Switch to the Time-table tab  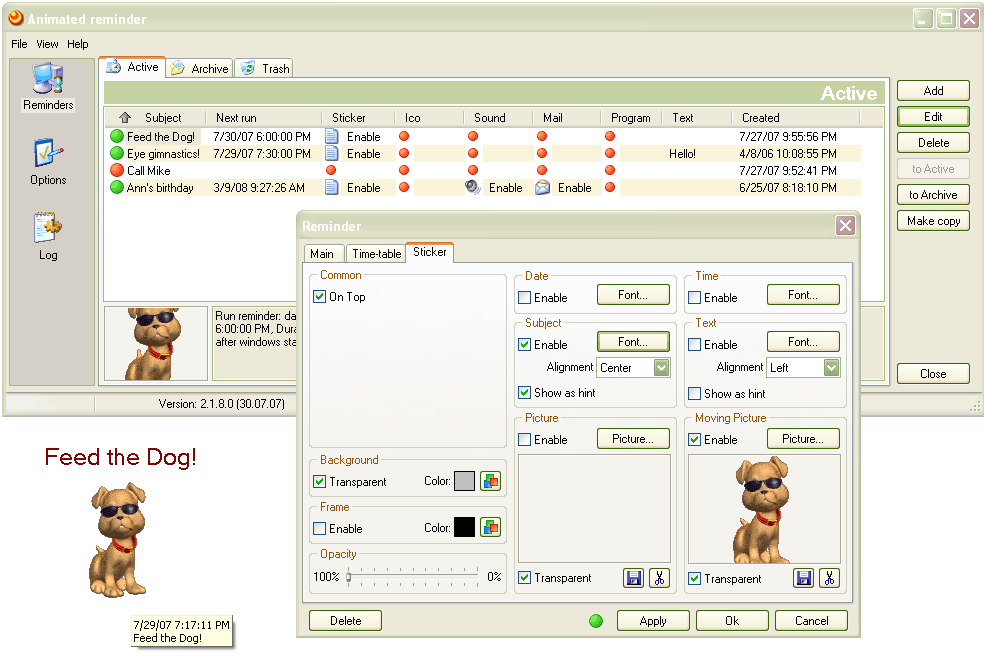click(376, 254)
